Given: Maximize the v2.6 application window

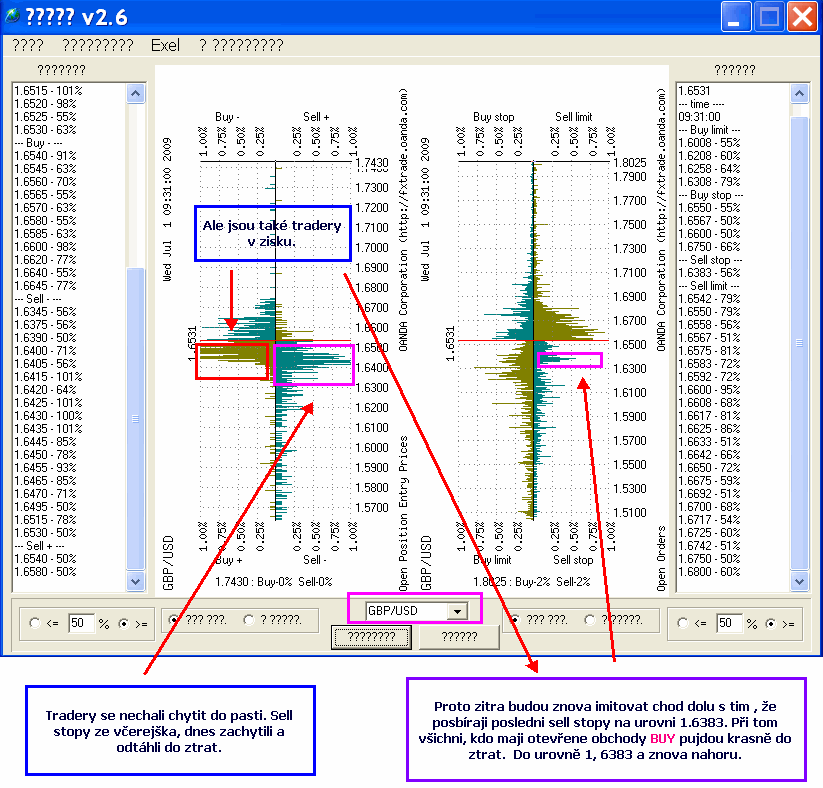Looking at the screenshot, I should point(769,17).
